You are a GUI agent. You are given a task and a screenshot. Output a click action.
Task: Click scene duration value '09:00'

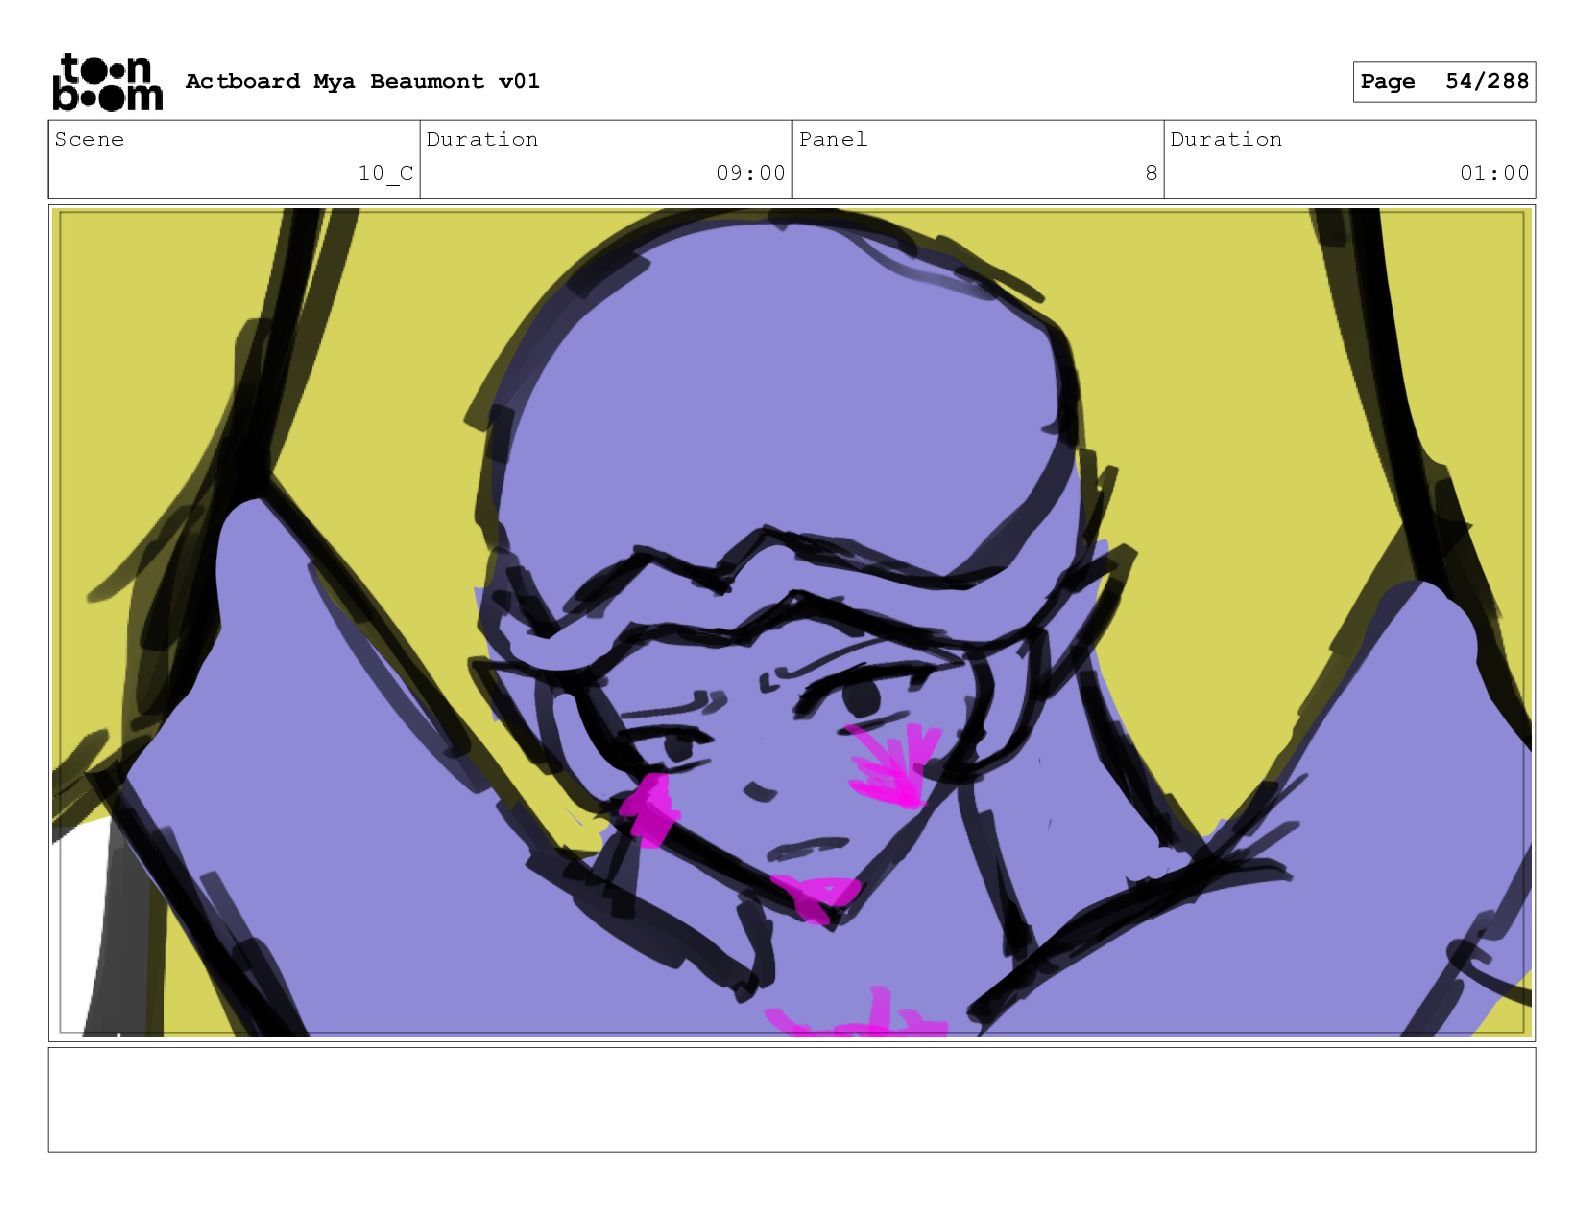point(751,173)
